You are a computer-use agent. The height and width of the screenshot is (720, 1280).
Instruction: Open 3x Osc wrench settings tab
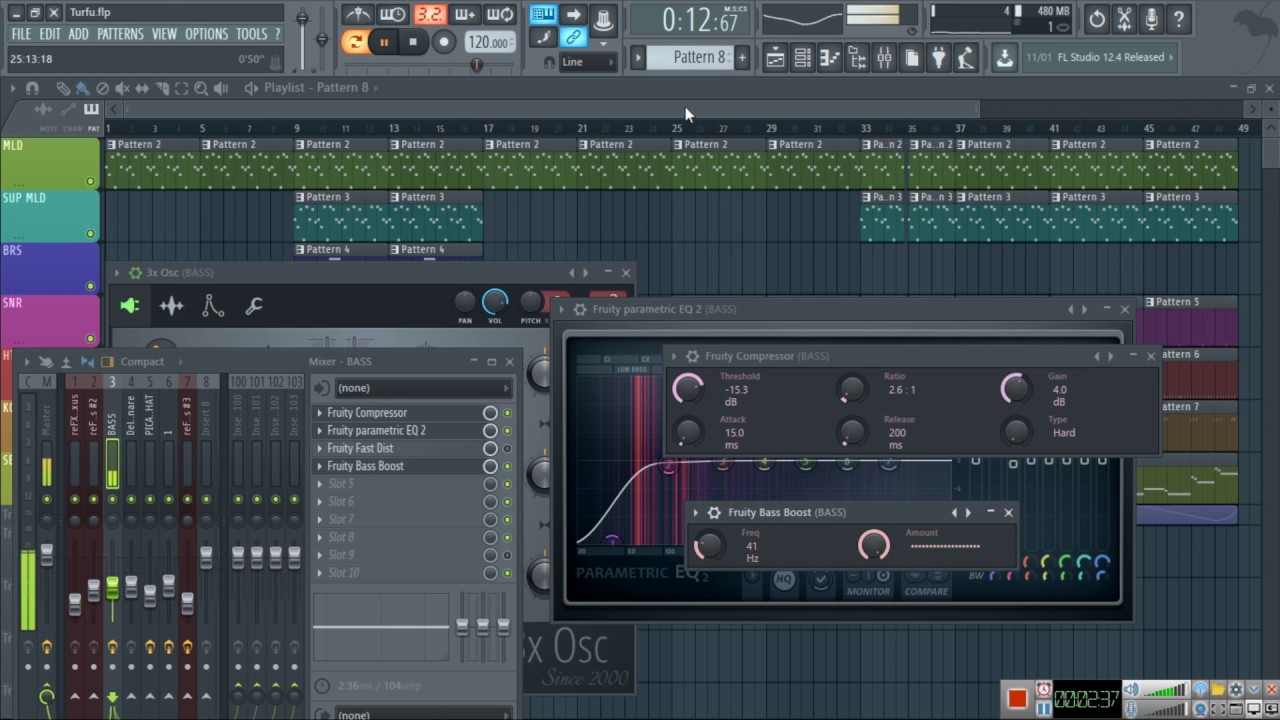[x=254, y=306]
